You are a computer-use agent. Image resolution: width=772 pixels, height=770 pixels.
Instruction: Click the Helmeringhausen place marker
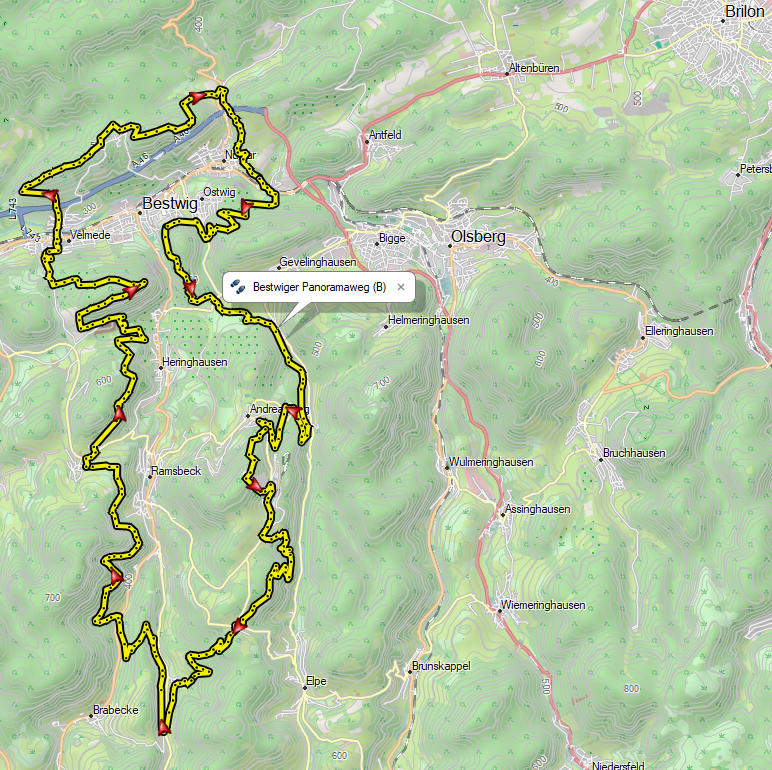click(387, 326)
